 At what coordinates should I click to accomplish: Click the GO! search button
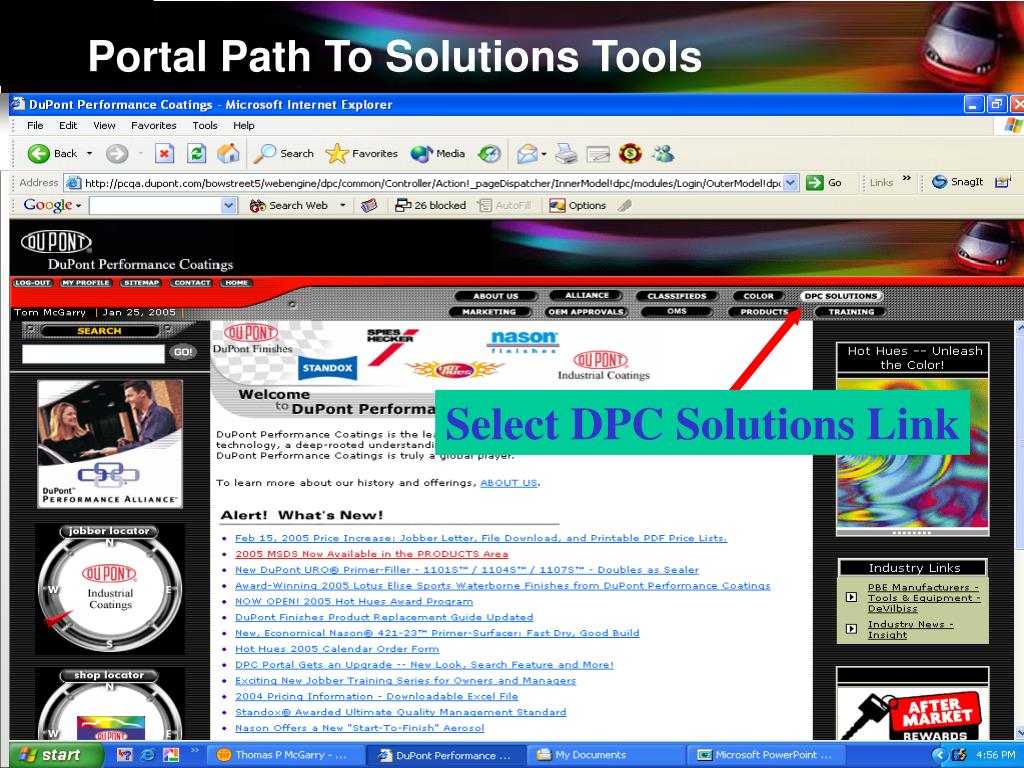184,352
